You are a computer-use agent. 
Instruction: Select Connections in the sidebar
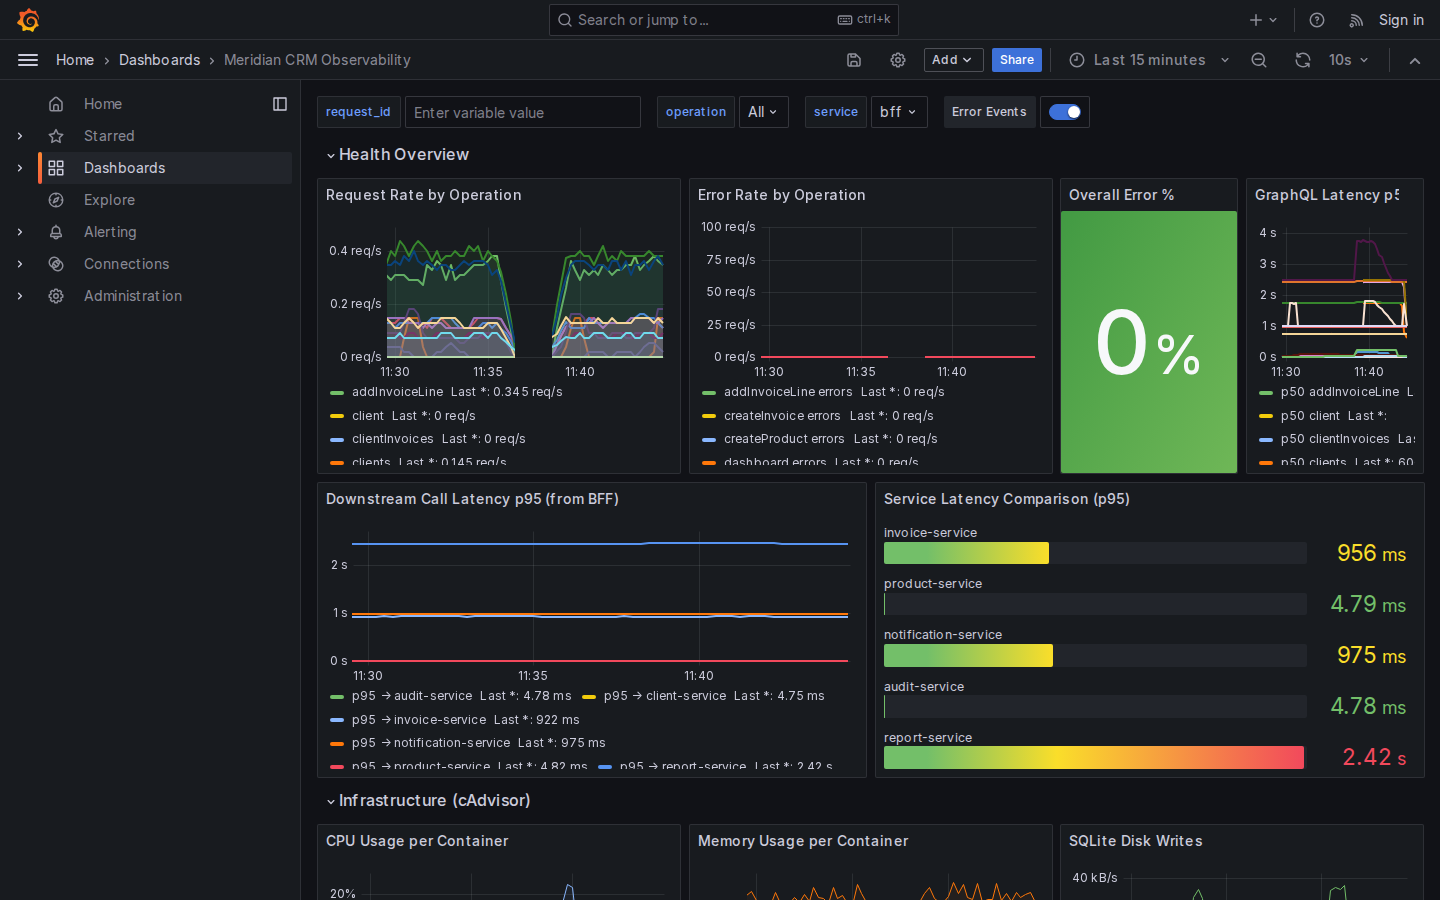(127, 264)
